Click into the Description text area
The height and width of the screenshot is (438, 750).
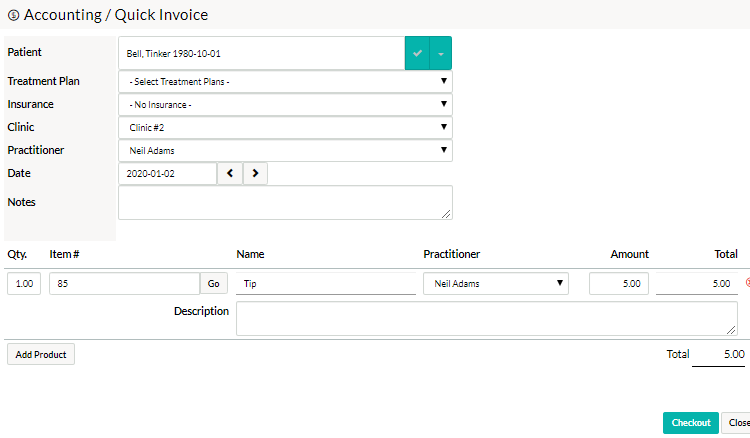[x=486, y=318]
